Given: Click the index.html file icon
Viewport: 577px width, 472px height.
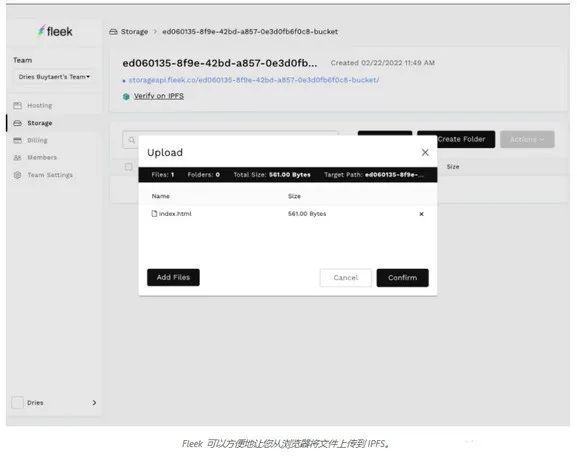Looking at the screenshot, I should (154, 213).
